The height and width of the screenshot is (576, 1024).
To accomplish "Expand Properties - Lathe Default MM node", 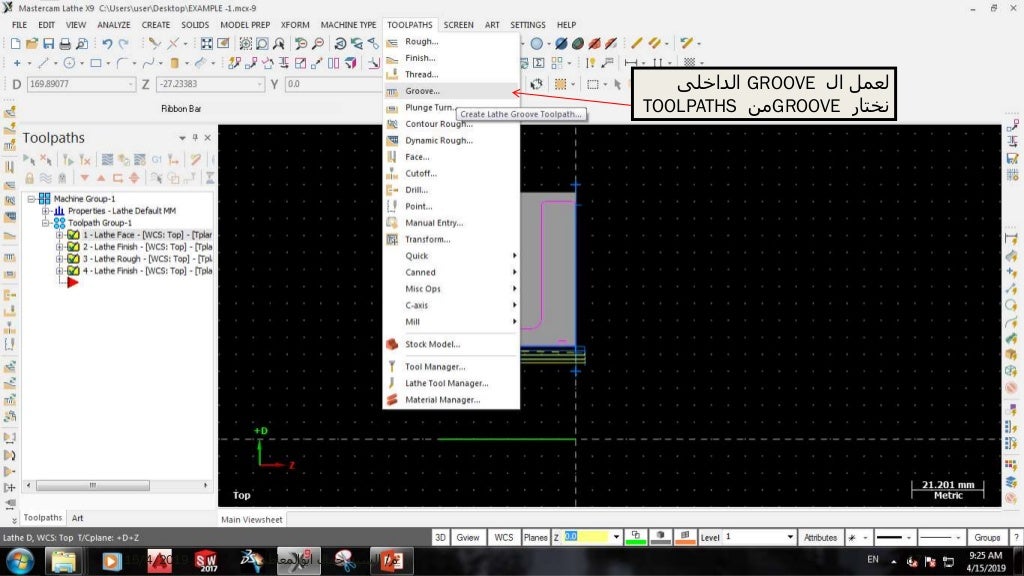I will pos(45,211).
